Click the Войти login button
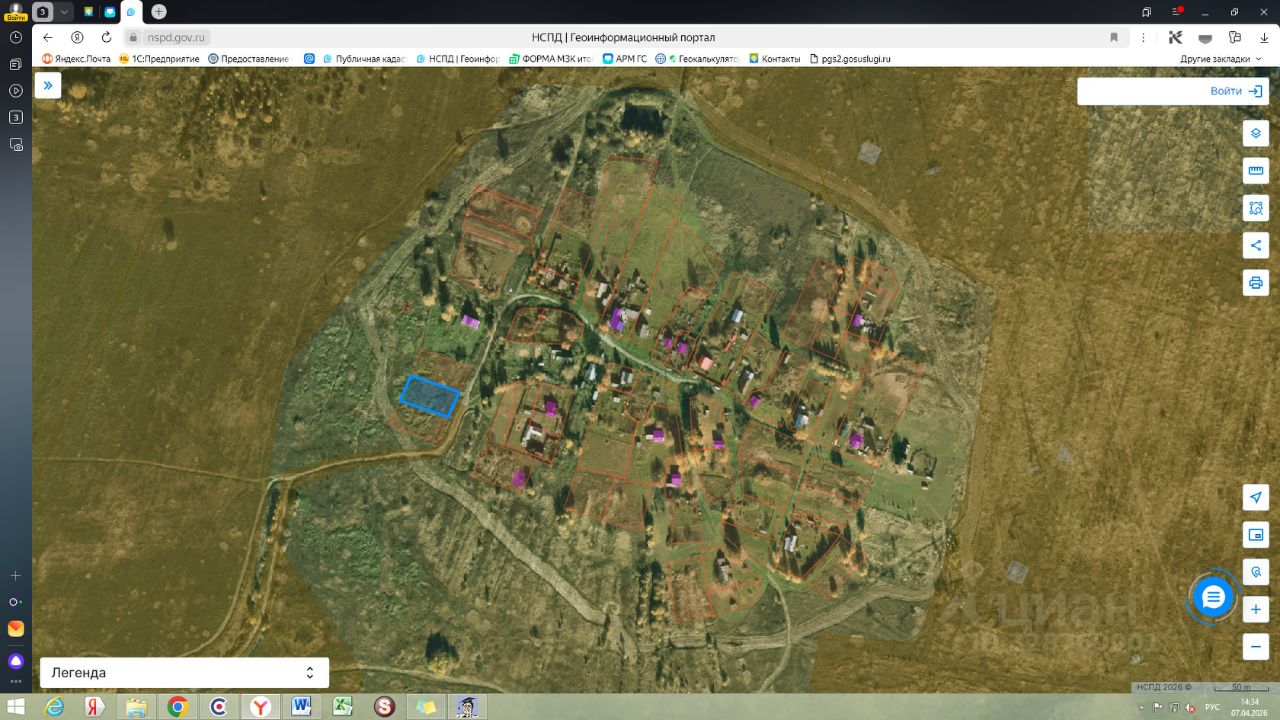The height and width of the screenshot is (720, 1280). pyautogui.click(x=1236, y=91)
